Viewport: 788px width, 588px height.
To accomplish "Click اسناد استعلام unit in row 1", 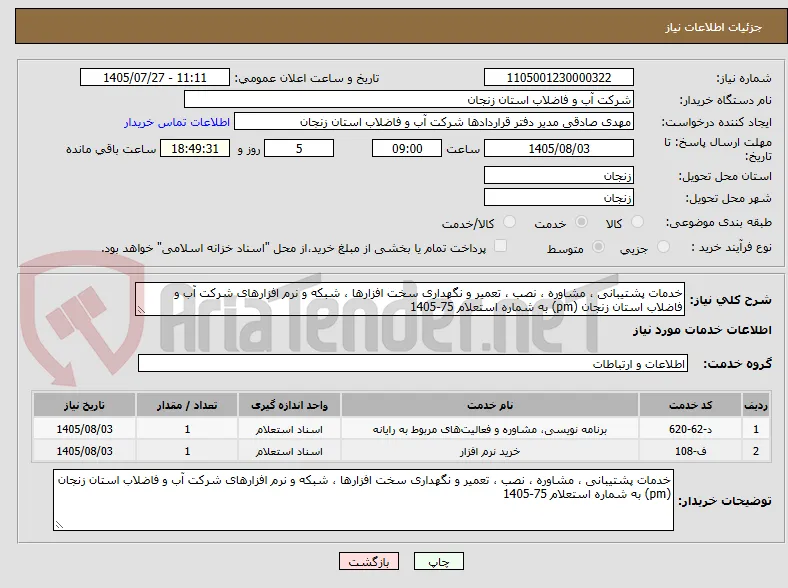I will (x=289, y=429).
